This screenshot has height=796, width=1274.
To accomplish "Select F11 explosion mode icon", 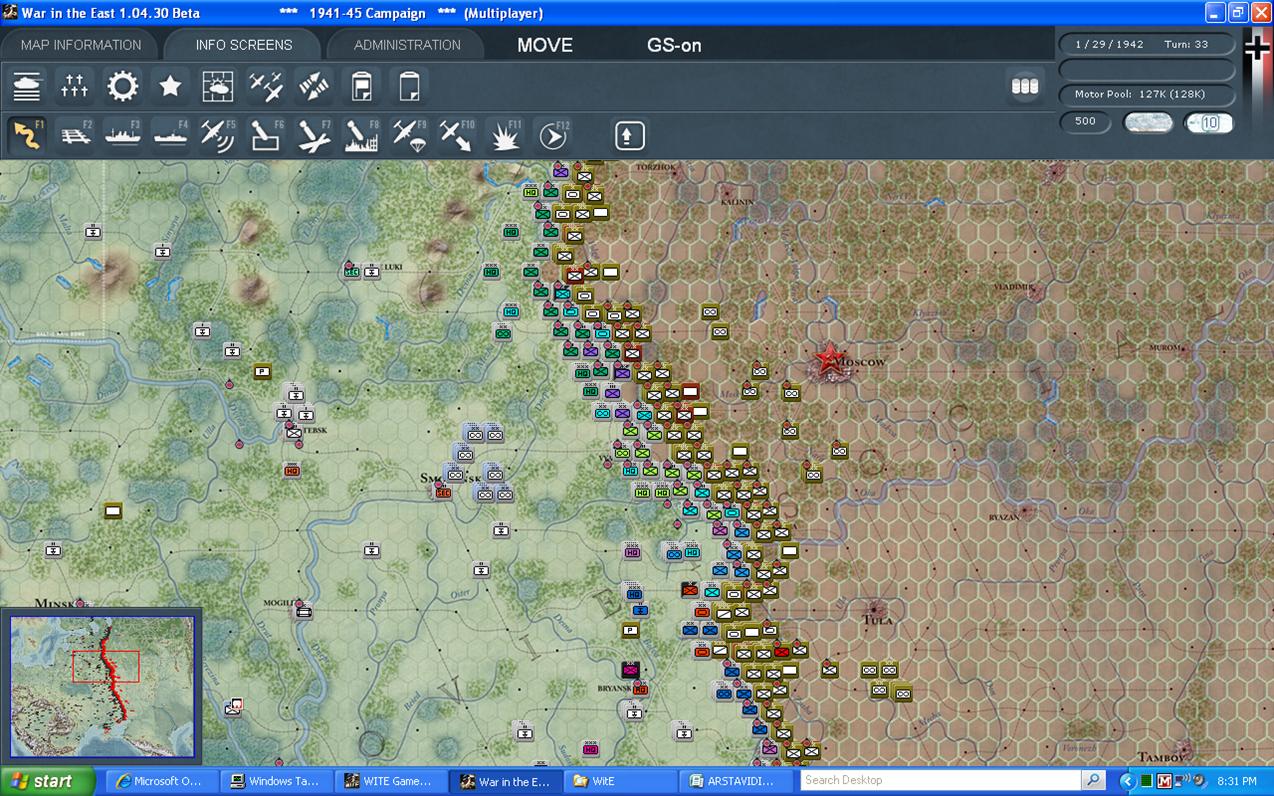I will click(505, 135).
